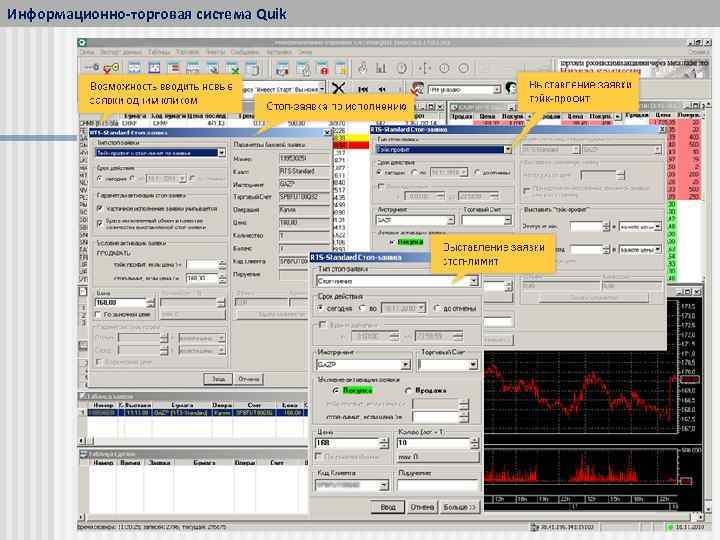The width and height of the screenshot is (720, 540).
Task: Open the Стоп-лимит order type dropdown
Action: pos(473,281)
